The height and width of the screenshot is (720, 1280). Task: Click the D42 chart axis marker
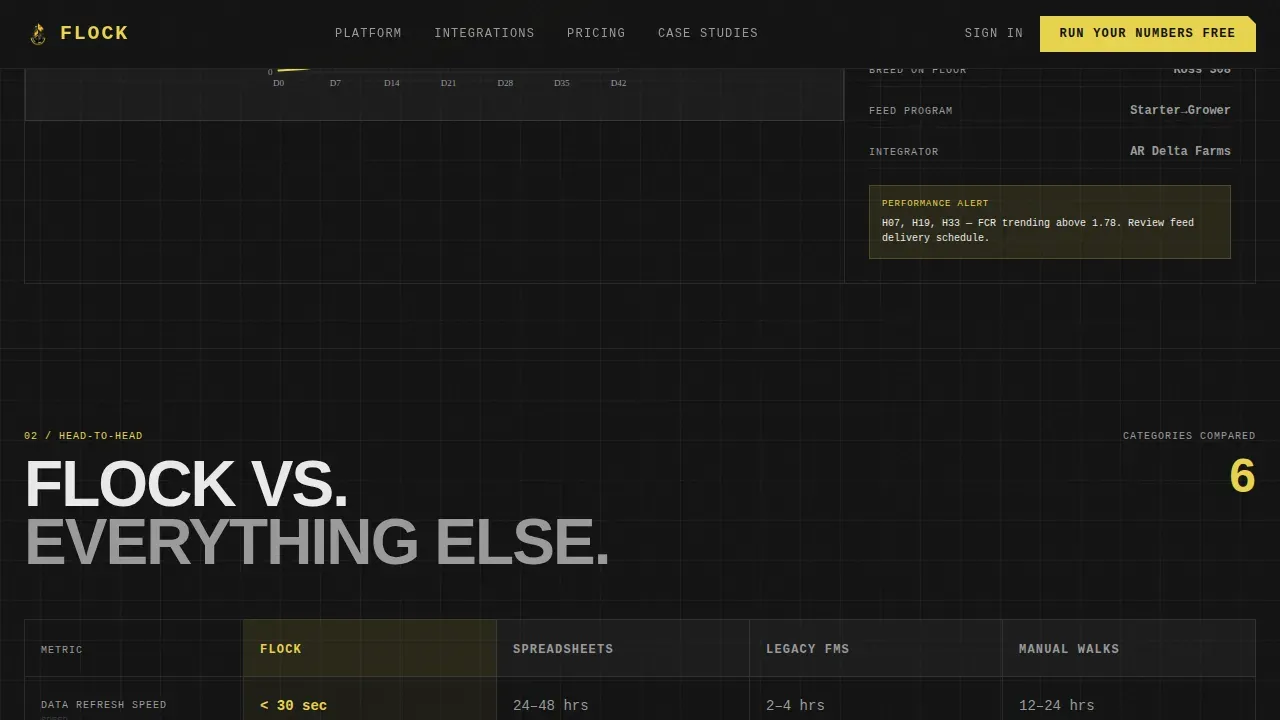point(618,83)
